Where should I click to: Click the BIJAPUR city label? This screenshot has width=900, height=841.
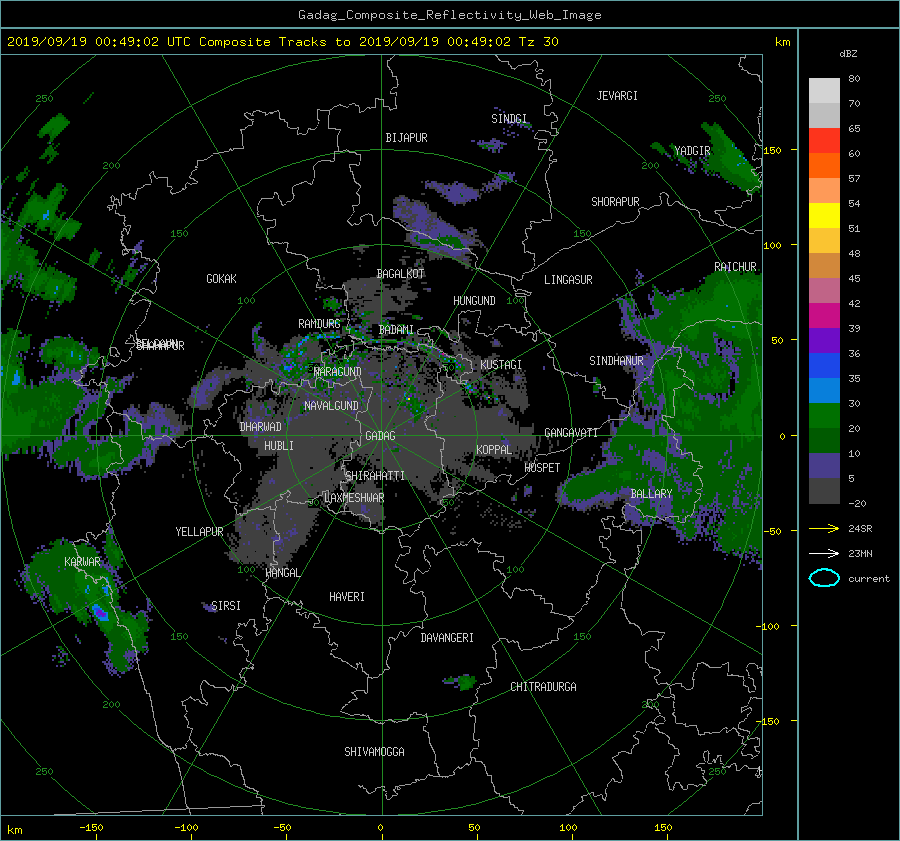406,138
